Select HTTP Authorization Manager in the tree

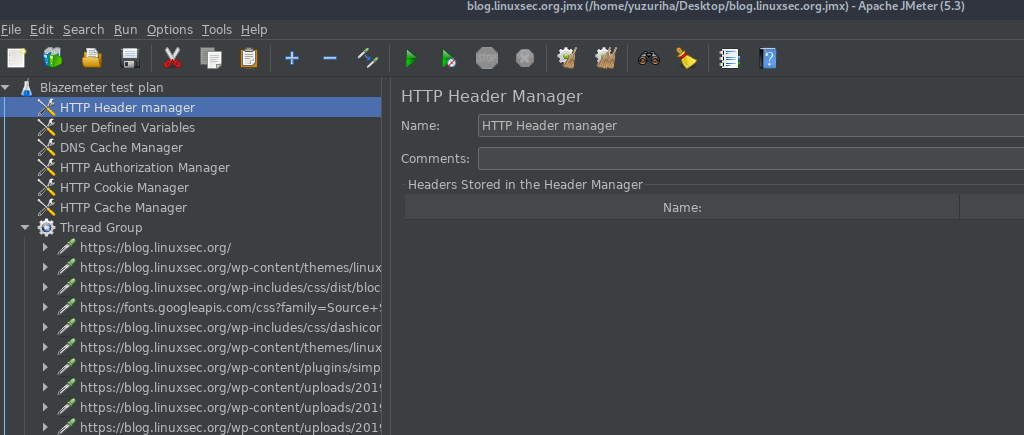[145, 168]
